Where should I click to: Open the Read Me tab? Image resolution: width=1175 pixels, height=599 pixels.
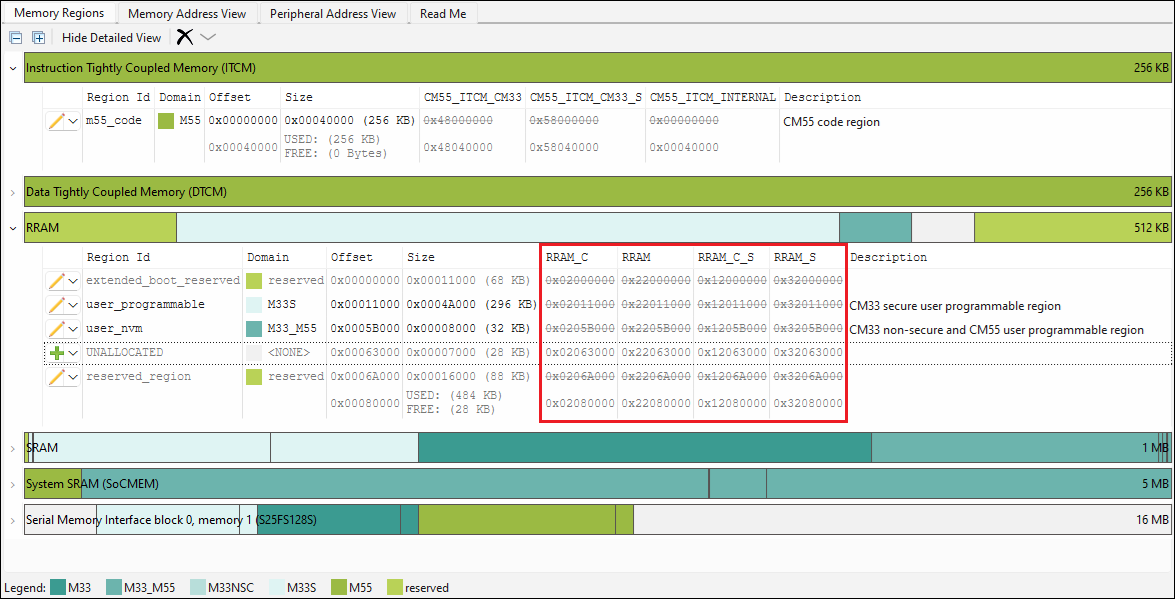[x=443, y=14]
